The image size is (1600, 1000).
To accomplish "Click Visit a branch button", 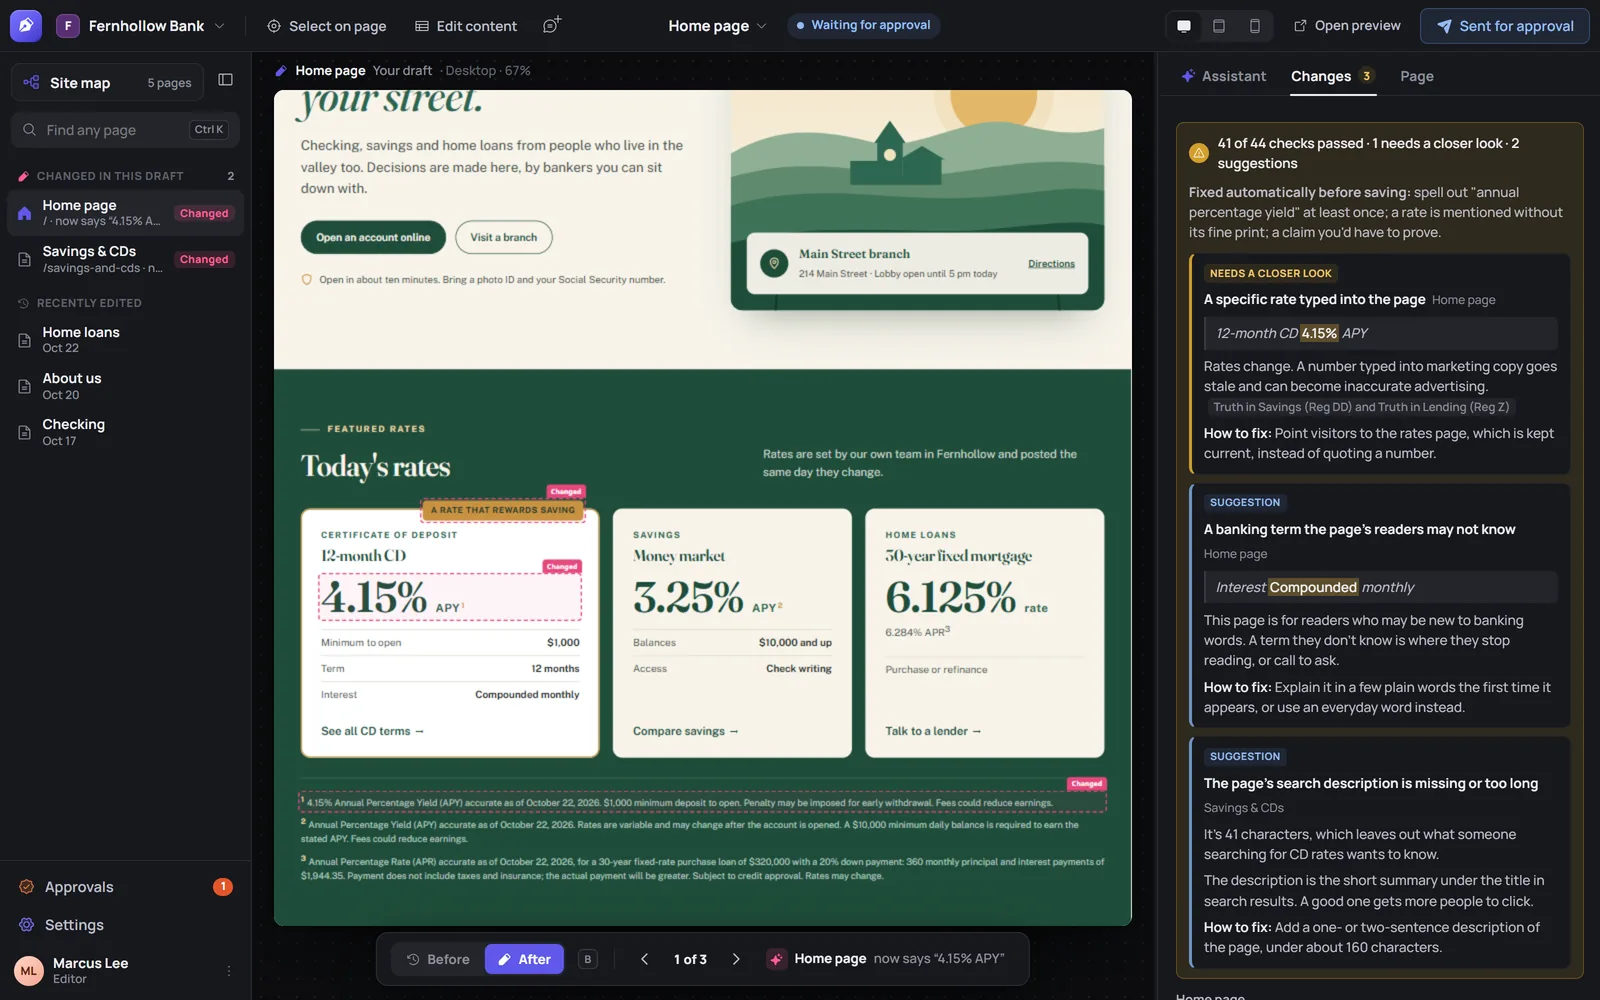I will click(x=504, y=237).
